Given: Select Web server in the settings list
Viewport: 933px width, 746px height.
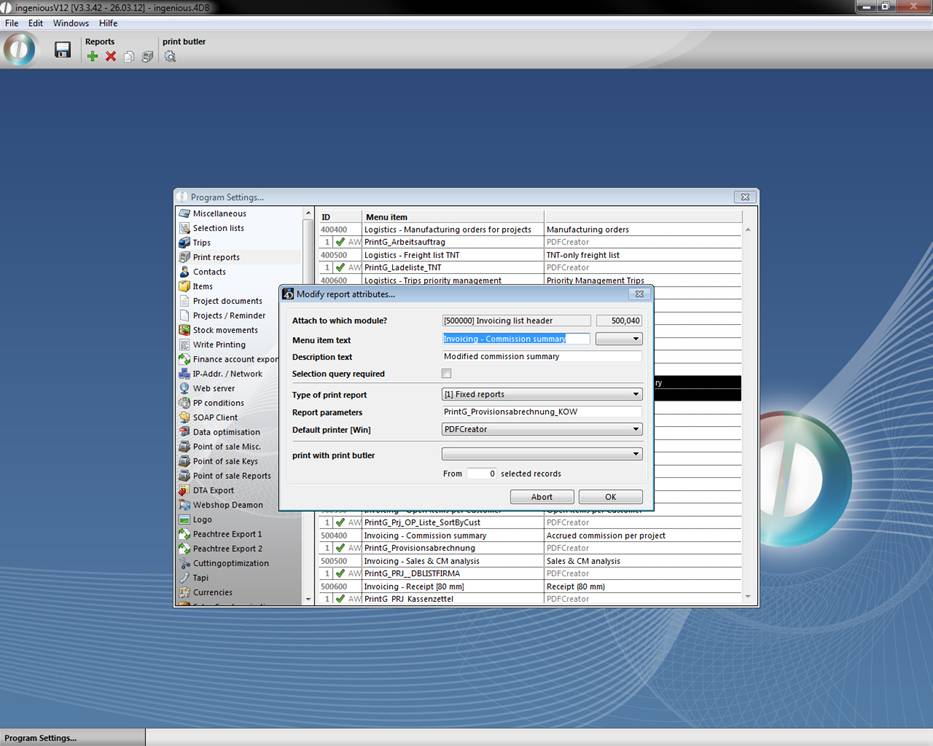Looking at the screenshot, I should tap(214, 388).
